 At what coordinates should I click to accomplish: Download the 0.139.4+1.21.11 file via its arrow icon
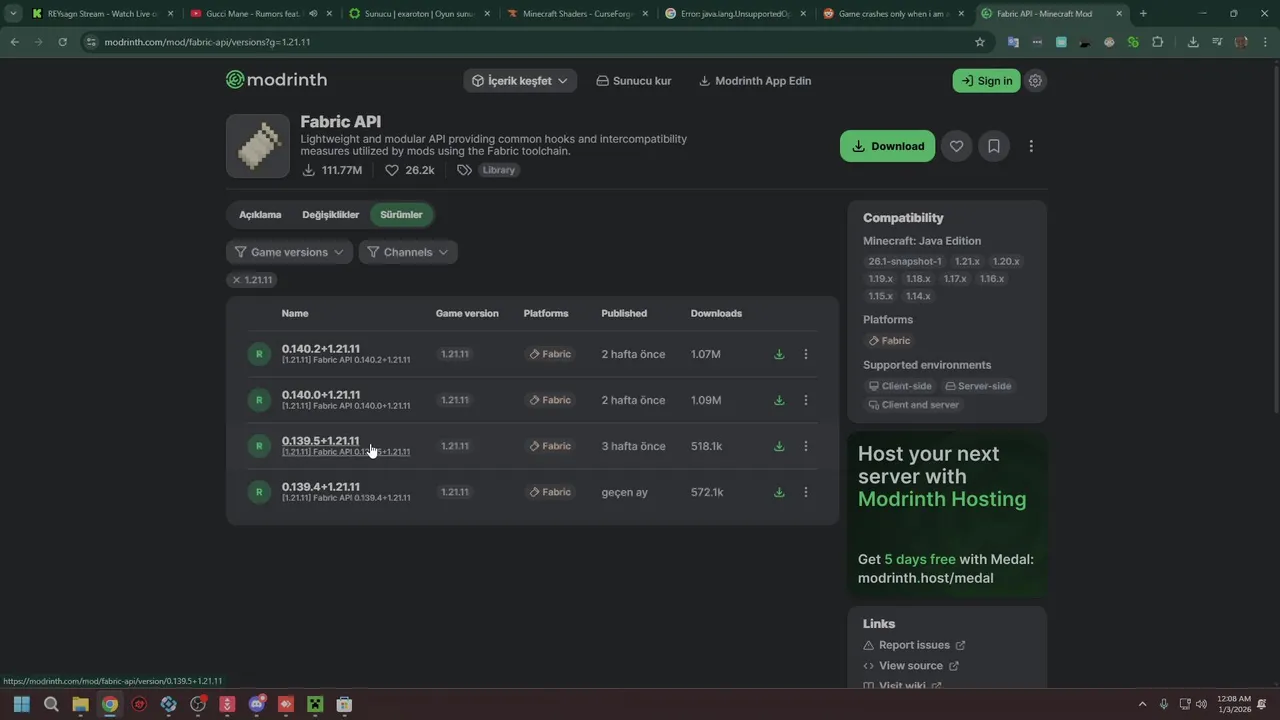pos(779,492)
